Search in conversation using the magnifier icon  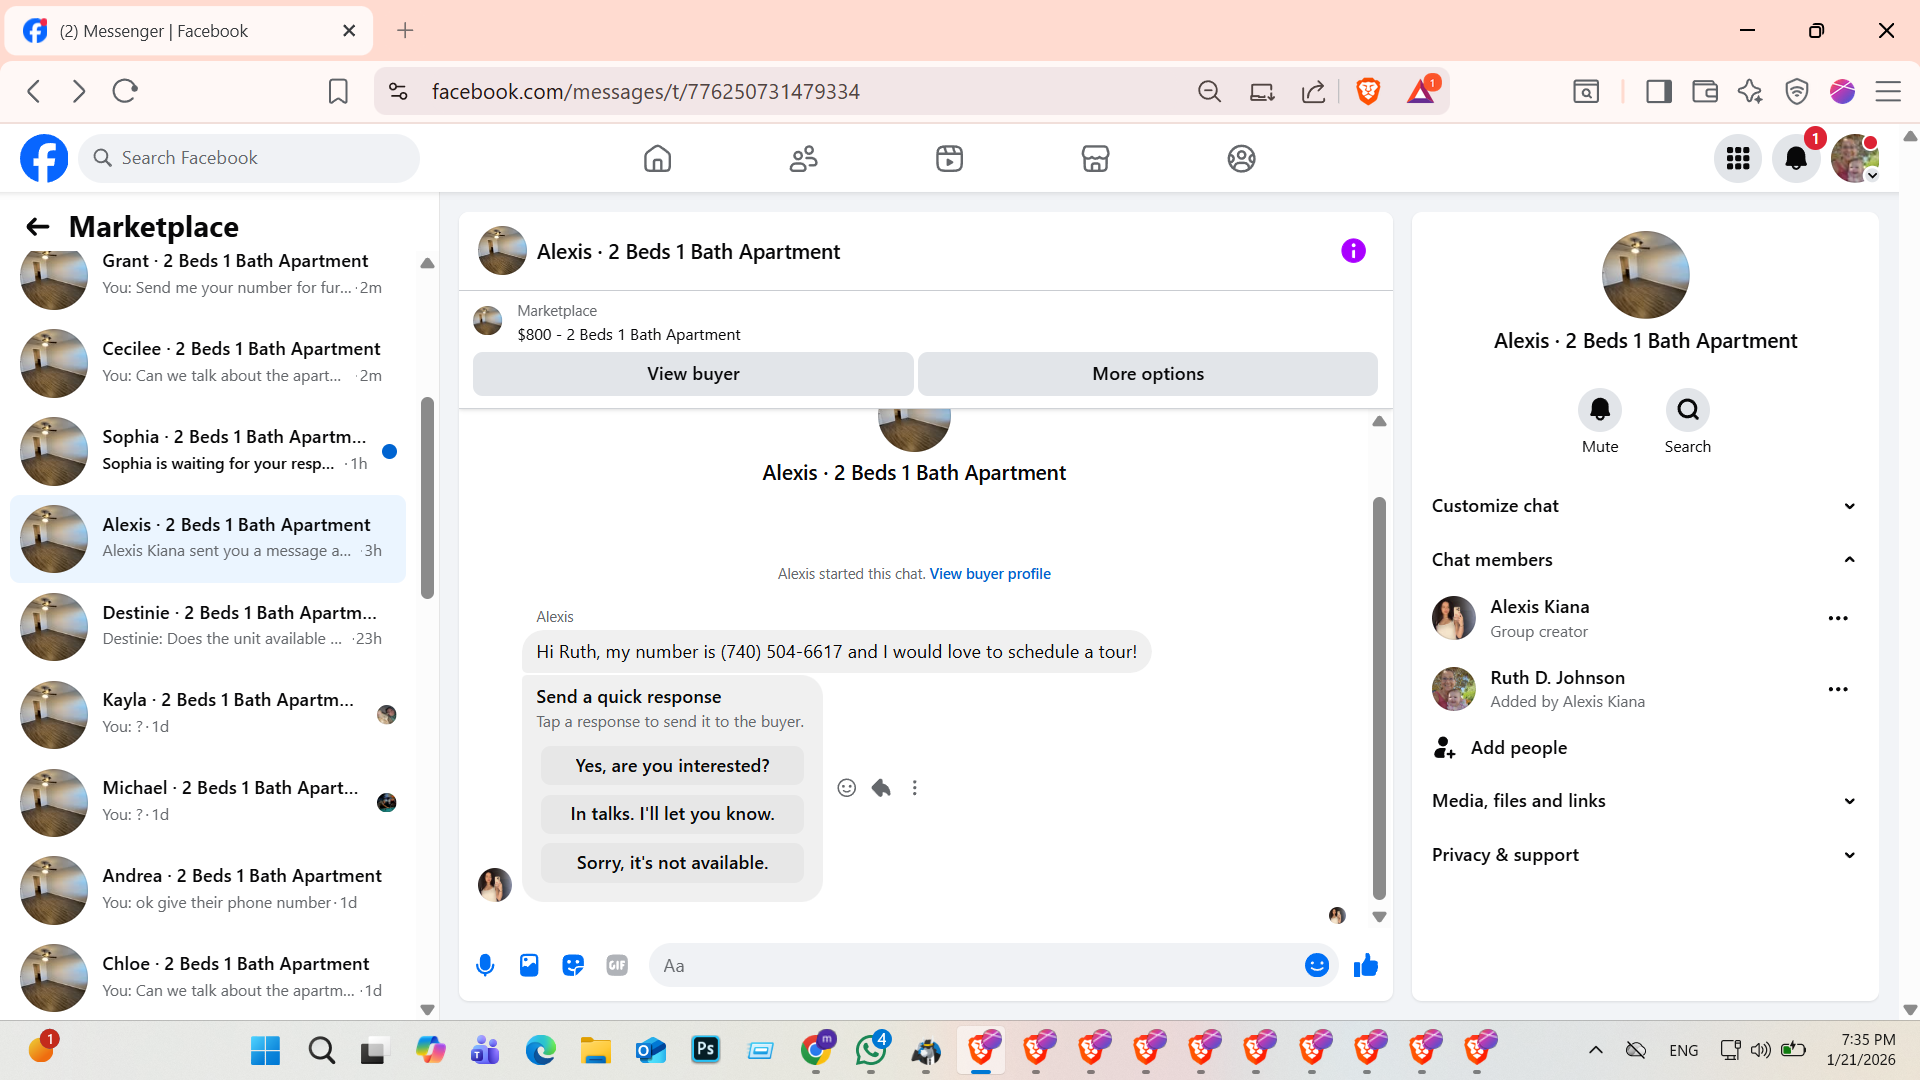pyautogui.click(x=1687, y=409)
